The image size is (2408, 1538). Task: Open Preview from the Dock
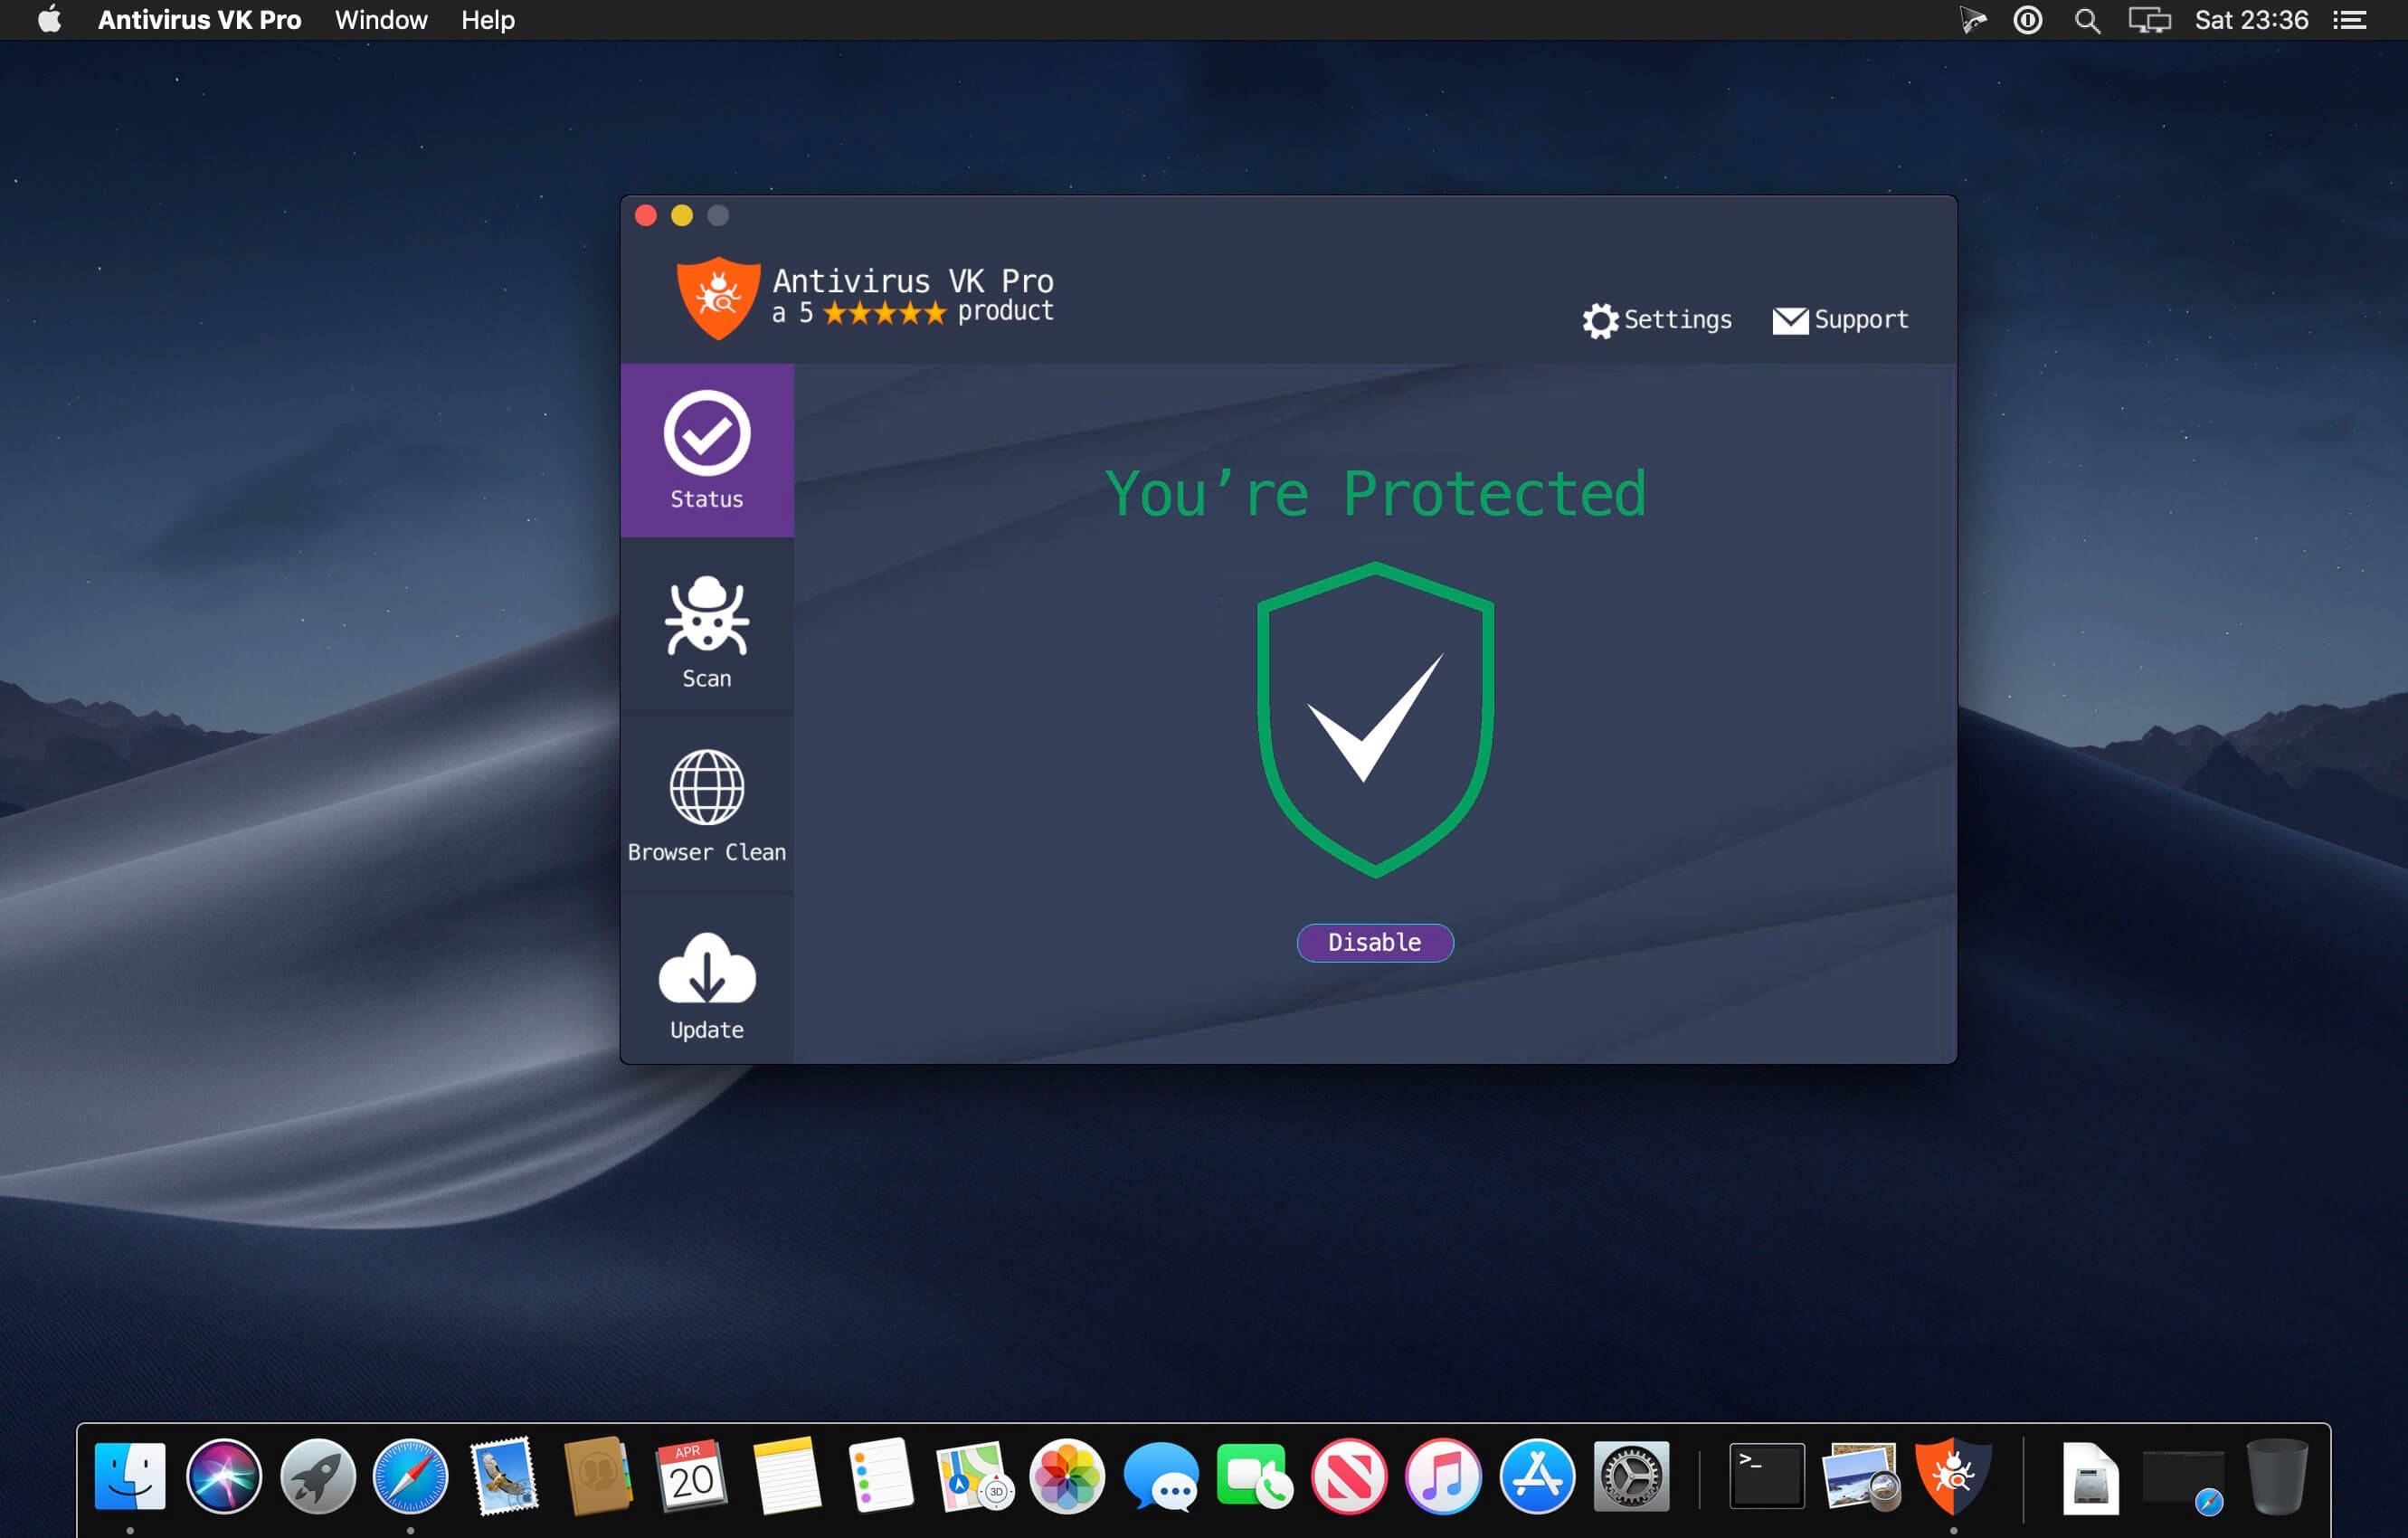pyautogui.click(x=1860, y=1476)
